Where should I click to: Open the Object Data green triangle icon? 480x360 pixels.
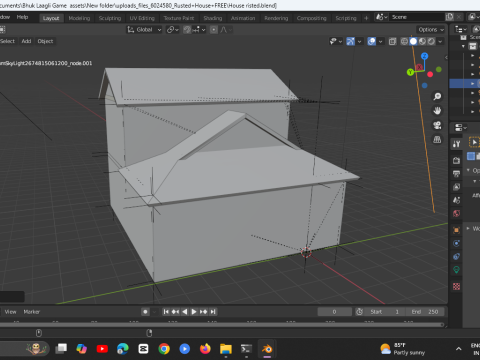[x=456, y=270]
